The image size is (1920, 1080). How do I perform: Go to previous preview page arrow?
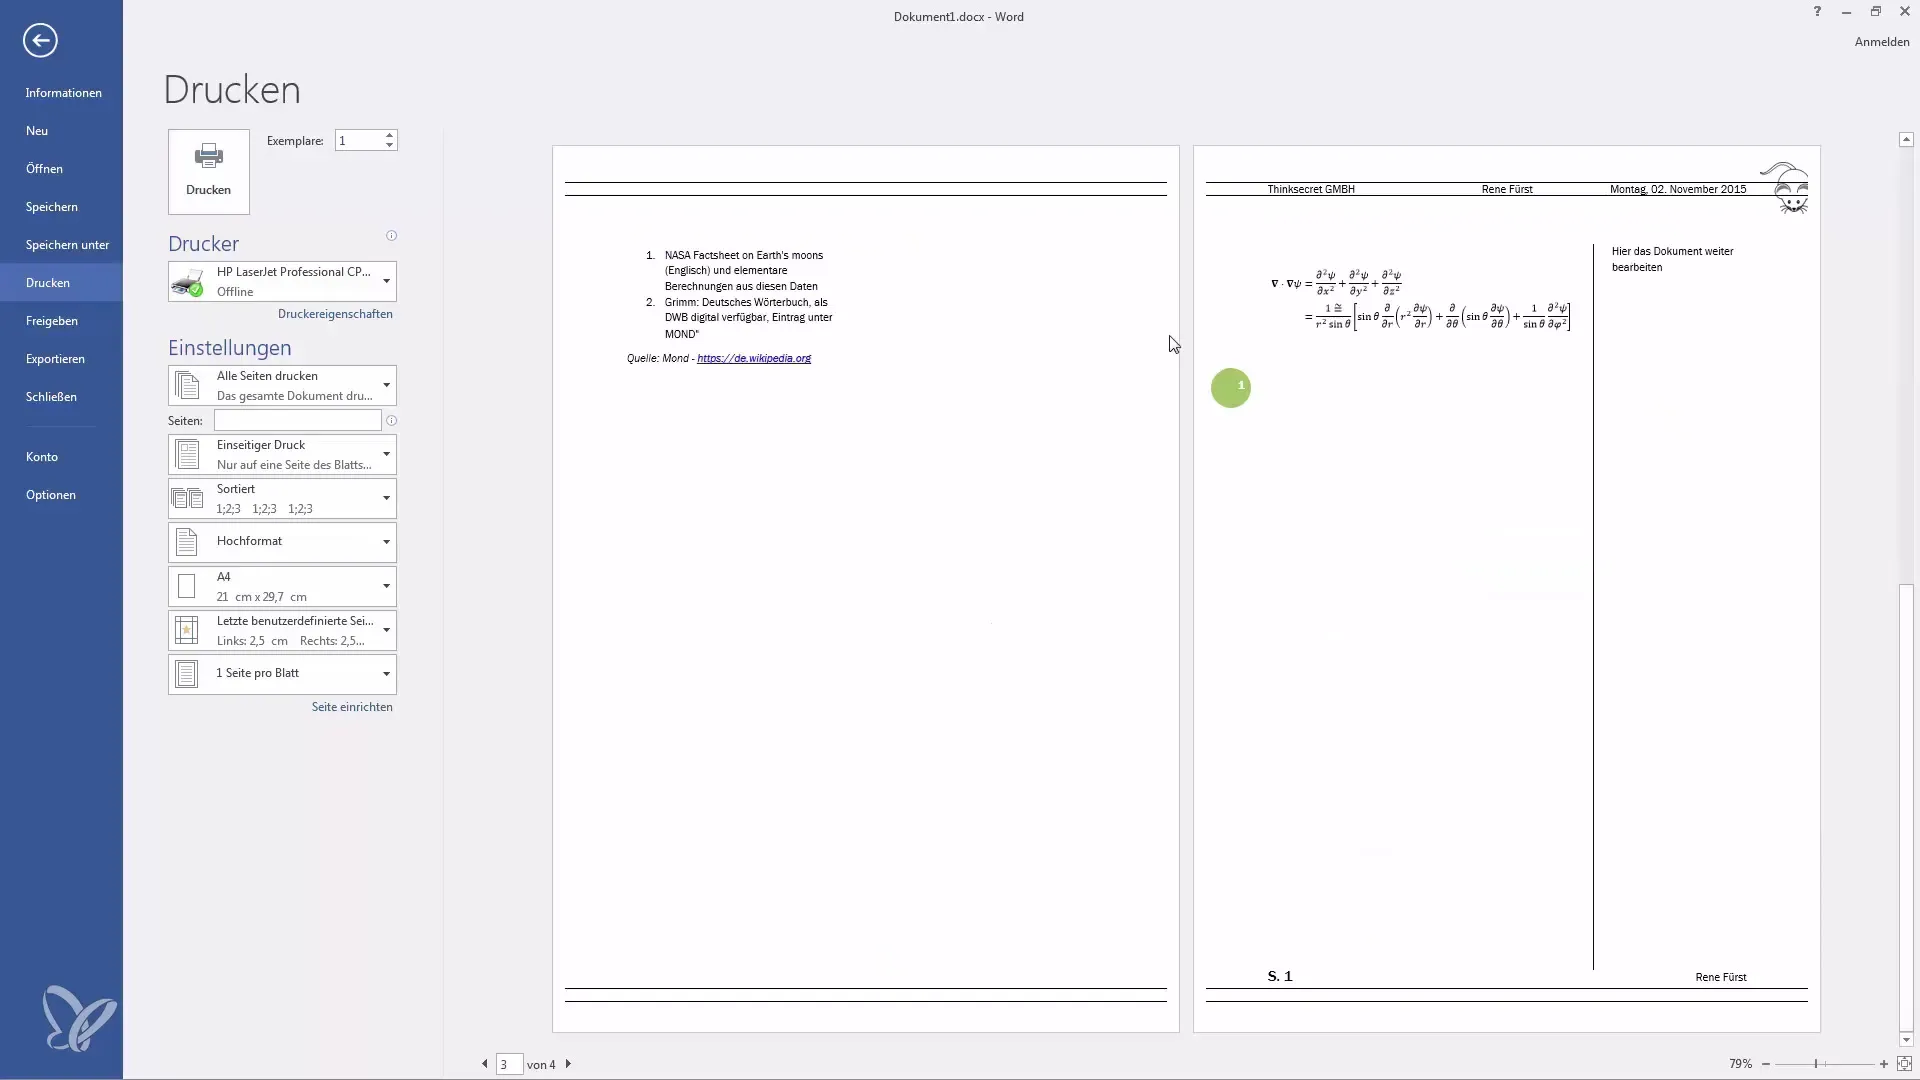point(485,1064)
